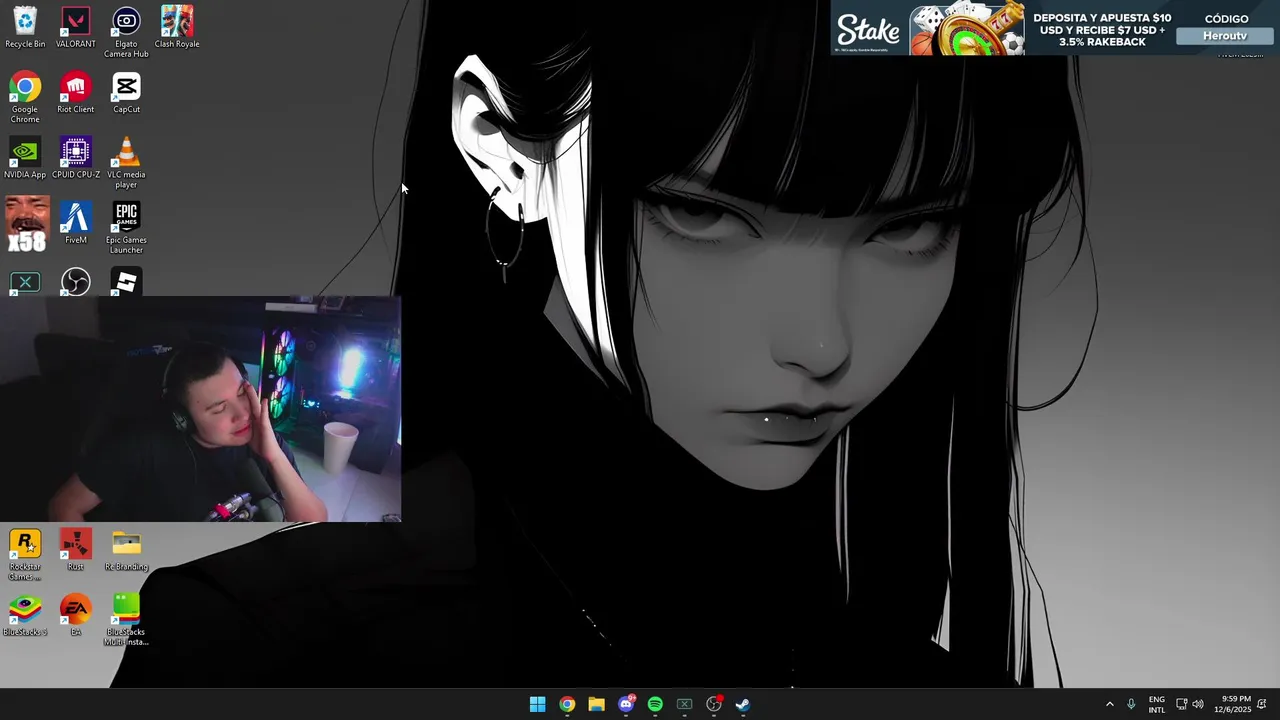Select the Roblox desktop shortcut

[x=126, y=282]
